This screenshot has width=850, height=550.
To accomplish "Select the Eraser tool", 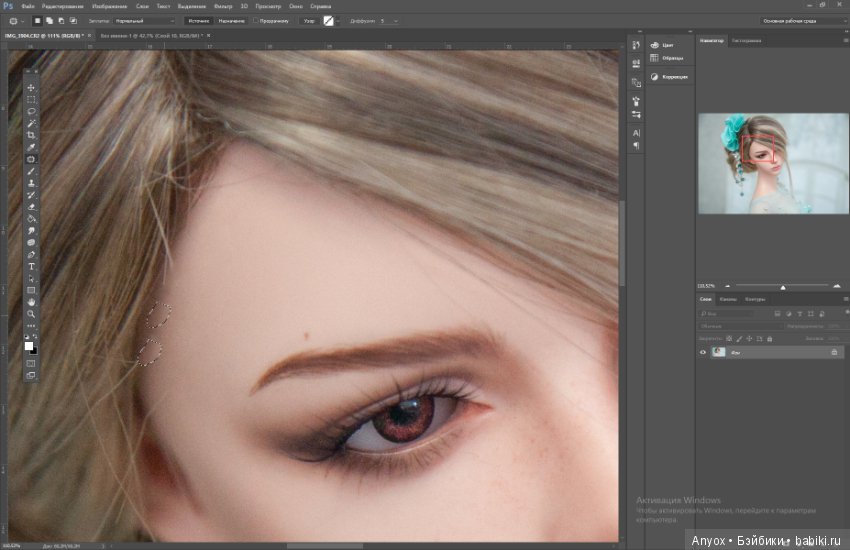I will pos(31,207).
